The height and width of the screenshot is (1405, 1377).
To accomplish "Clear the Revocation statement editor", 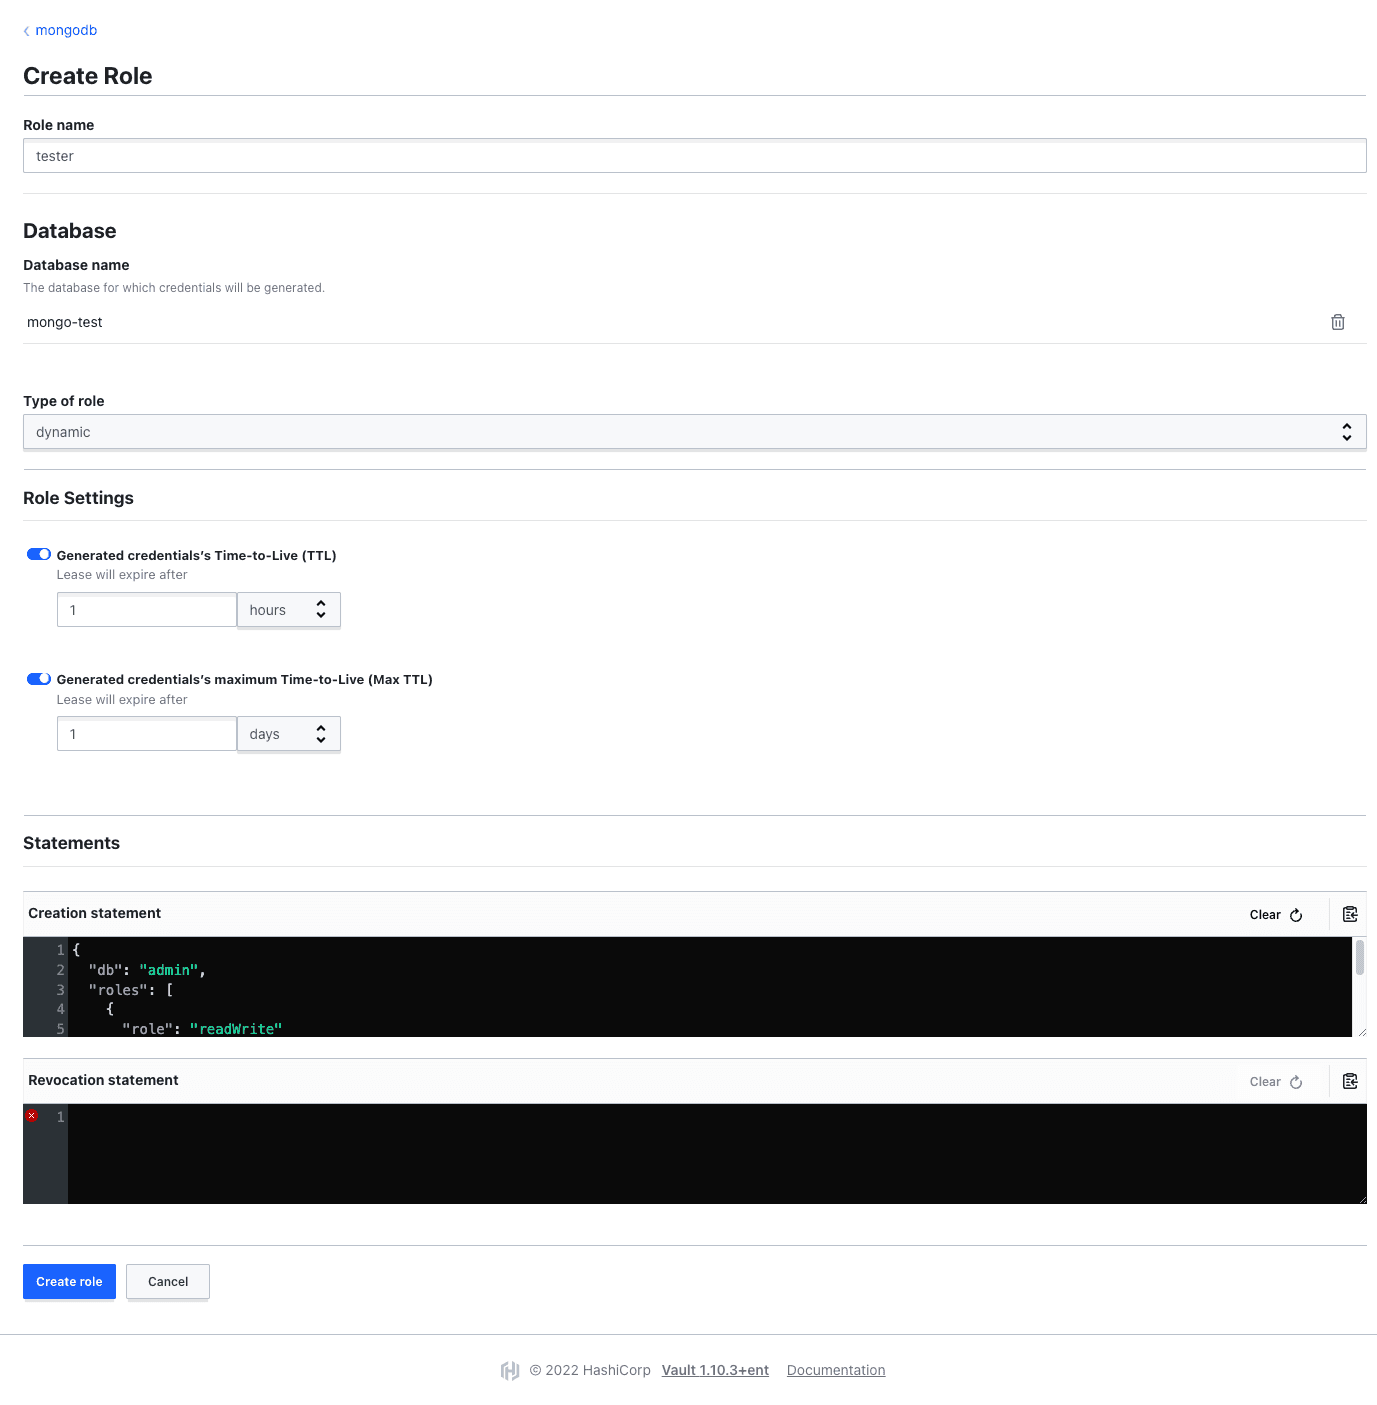I will coord(1276,1082).
